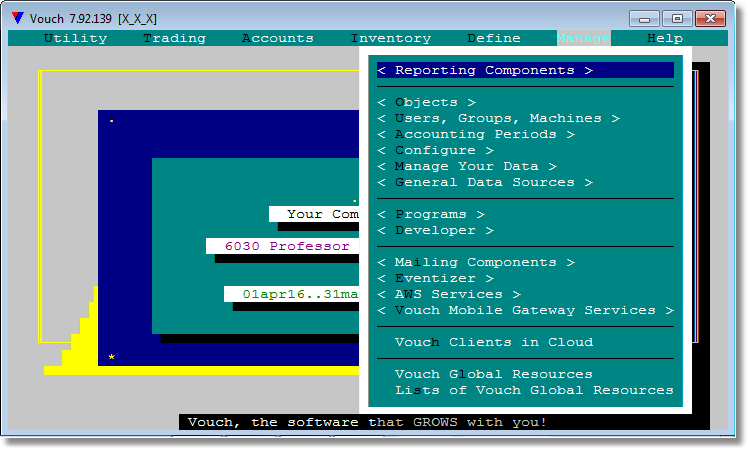Close the Vouch window
Screen dimensions: 748x450
coord(710,19)
